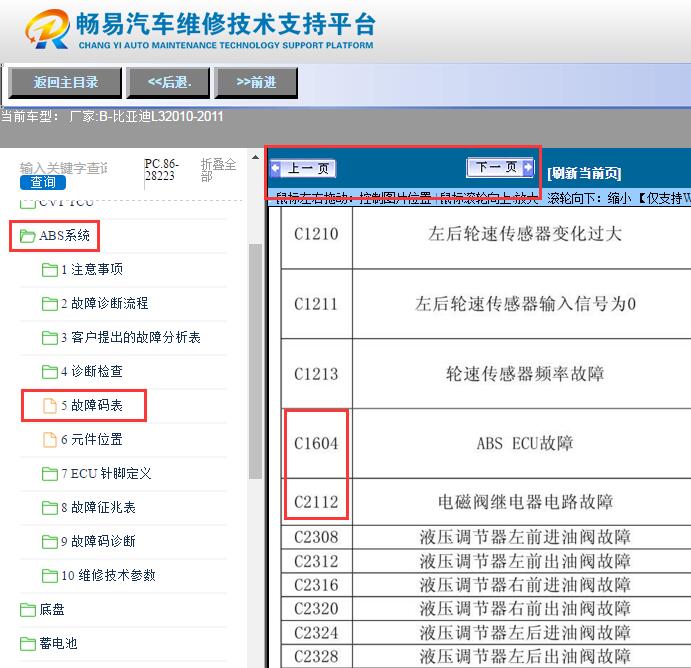Click the right arrow icon on 下一页
This screenshot has width=691, height=668.
pos(527,167)
